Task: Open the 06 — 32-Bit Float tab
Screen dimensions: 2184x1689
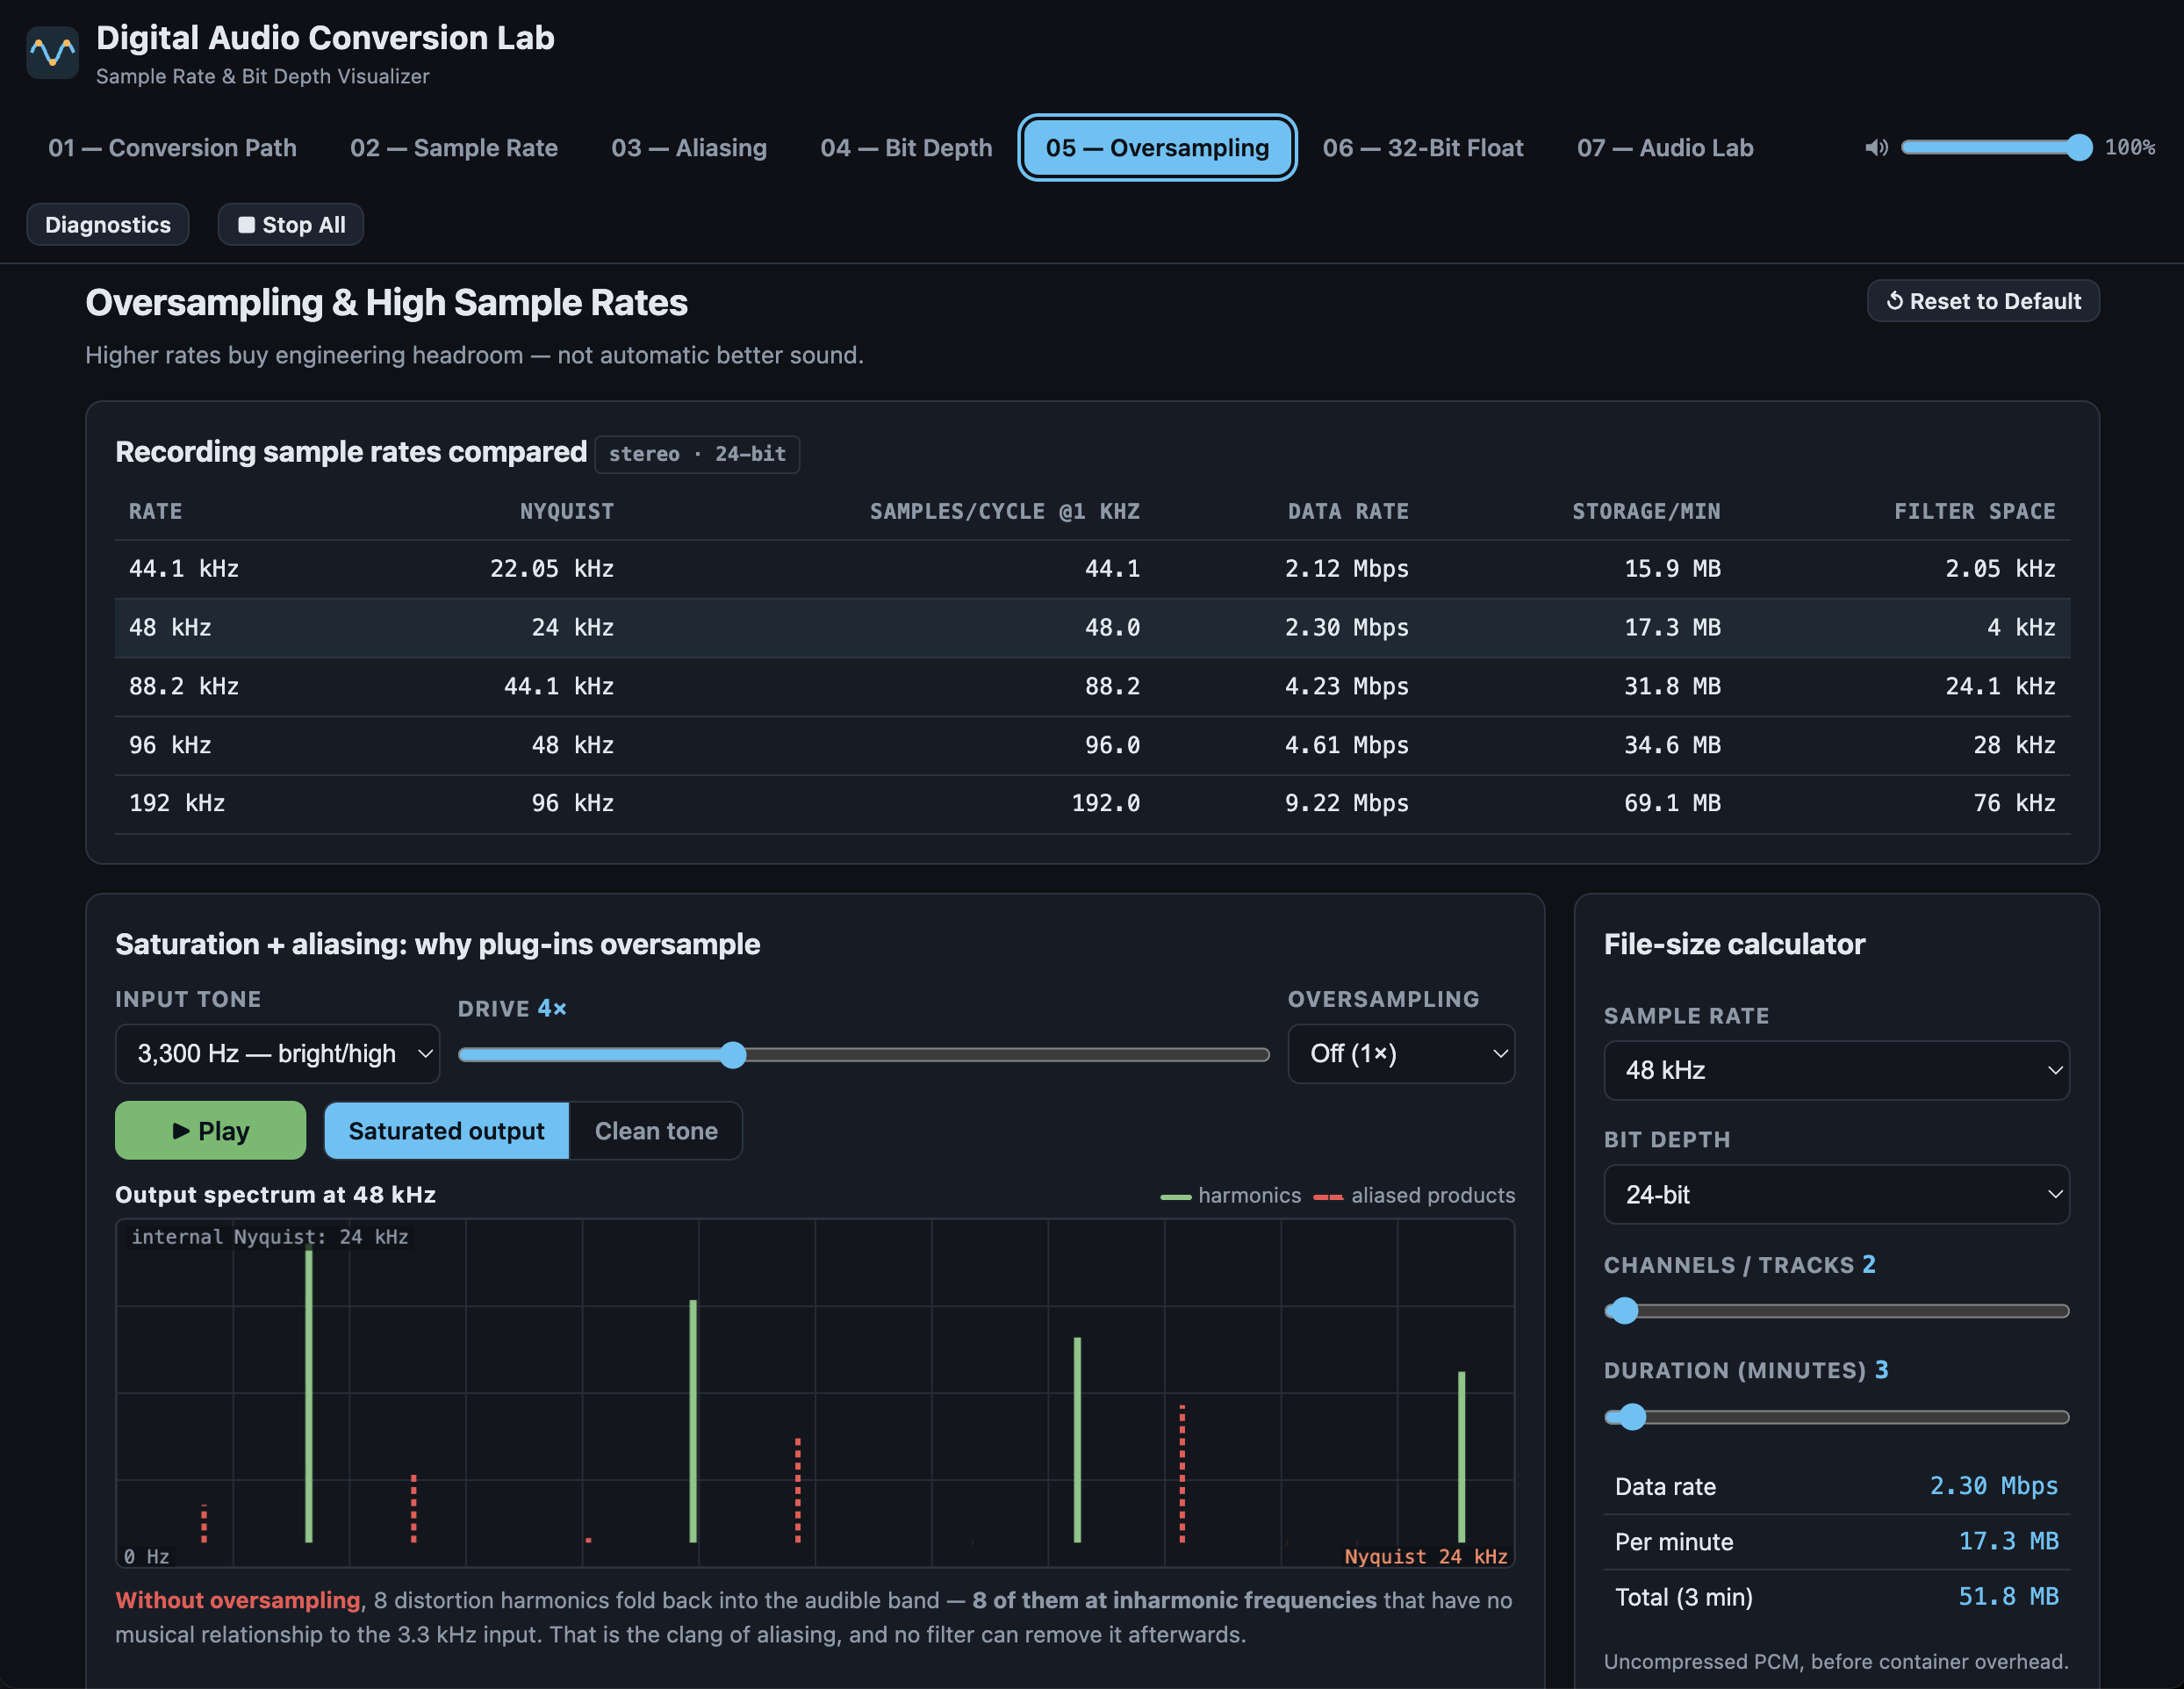Action: click(1422, 148)
